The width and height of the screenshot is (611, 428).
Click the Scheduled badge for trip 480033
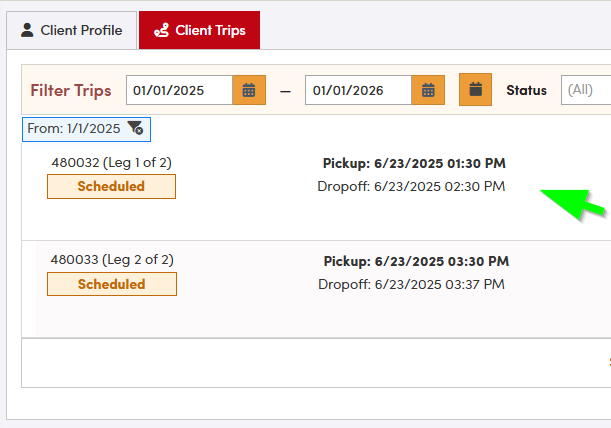point(111,284)
